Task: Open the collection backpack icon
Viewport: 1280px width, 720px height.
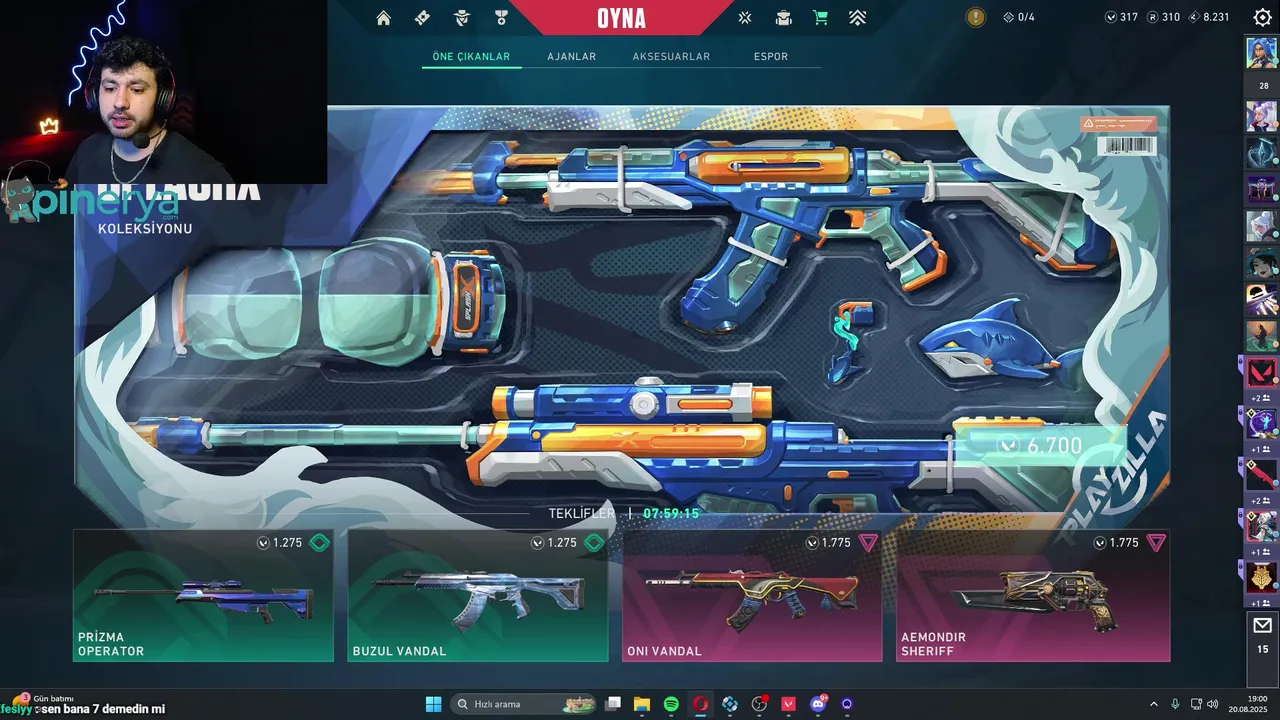Action: [784, 18]
